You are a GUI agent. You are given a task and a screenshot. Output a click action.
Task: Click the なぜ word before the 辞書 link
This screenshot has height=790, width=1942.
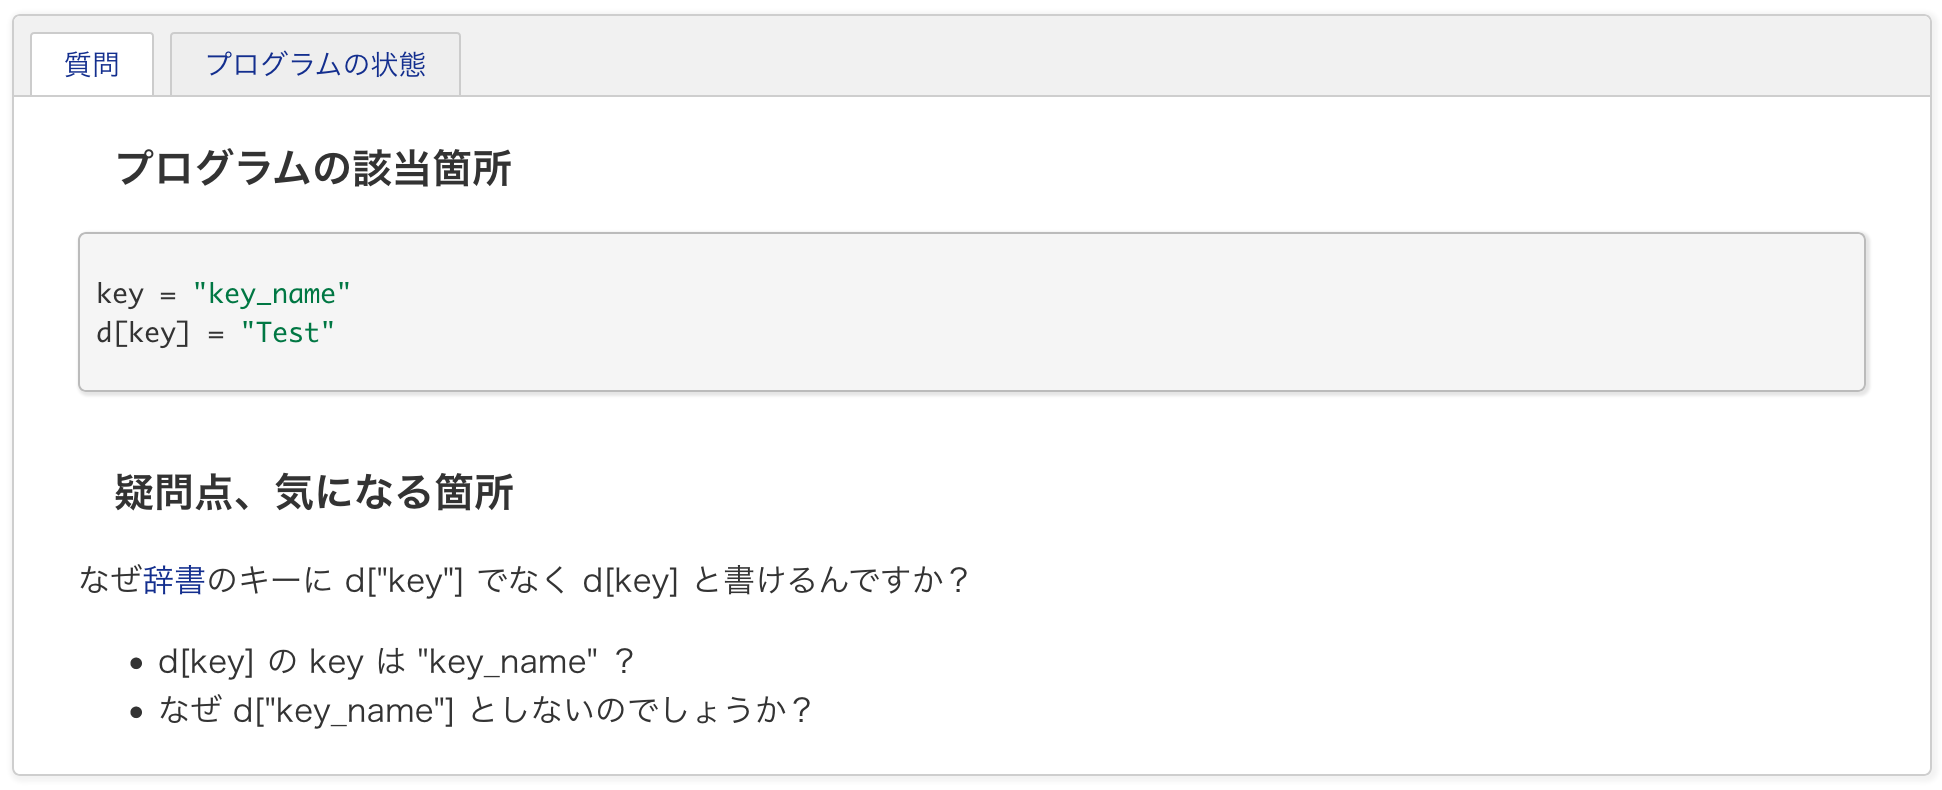[x=110, y=580]
